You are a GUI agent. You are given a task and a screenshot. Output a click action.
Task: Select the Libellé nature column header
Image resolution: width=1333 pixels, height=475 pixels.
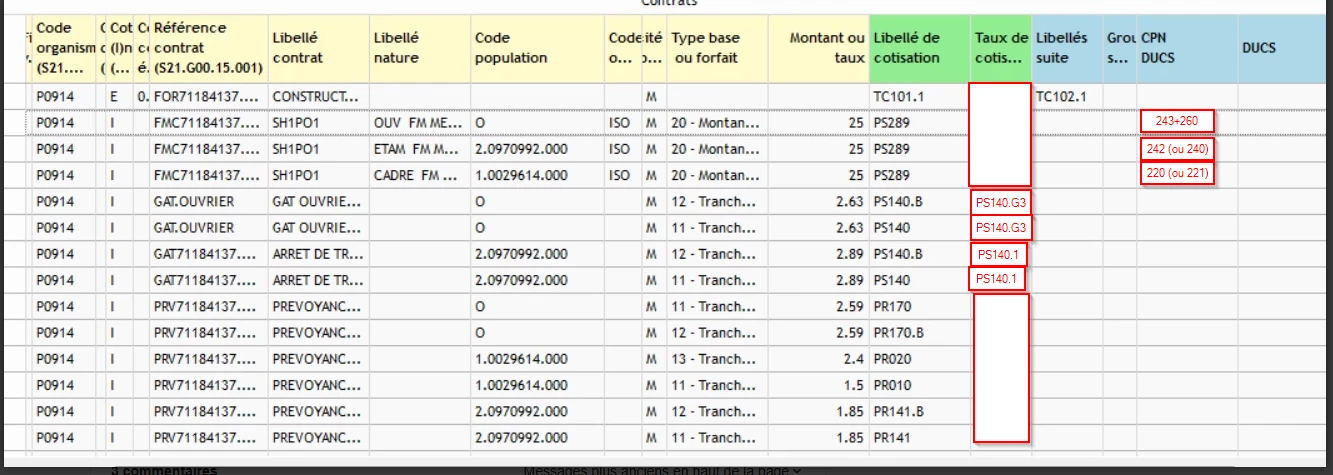(x=418, y=49)
